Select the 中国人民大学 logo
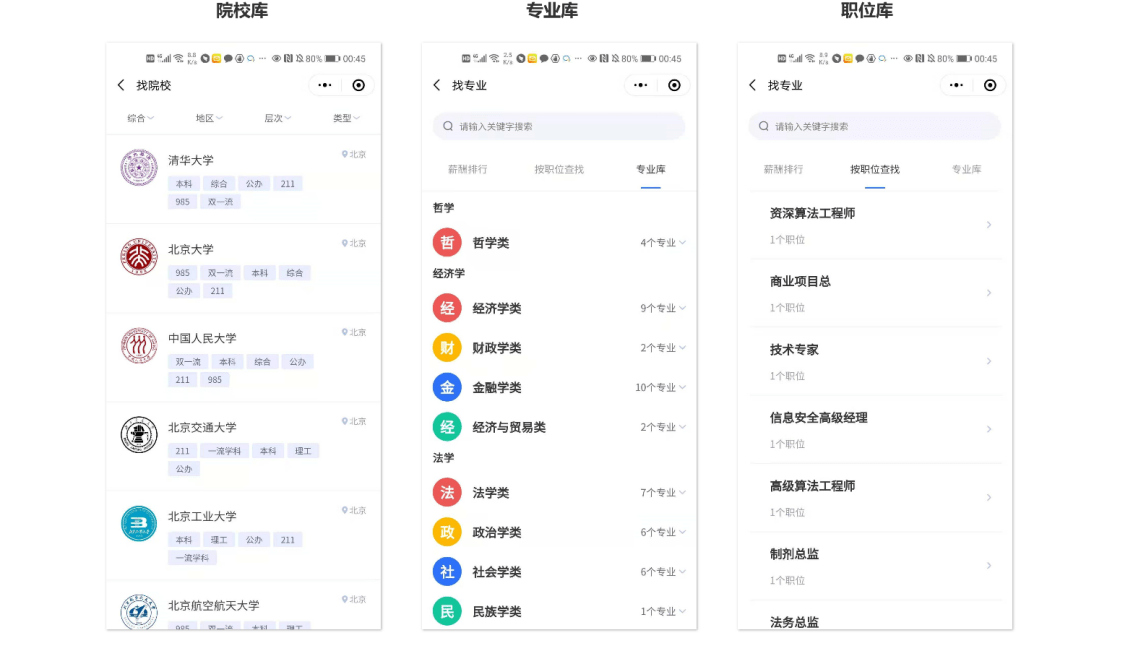The width and height of the screenshot is (1133, 664). coord(139,345)
